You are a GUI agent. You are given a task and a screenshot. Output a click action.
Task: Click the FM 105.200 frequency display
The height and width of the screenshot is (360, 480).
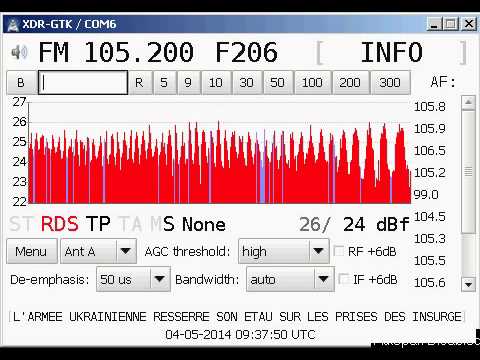pos(116,52)
